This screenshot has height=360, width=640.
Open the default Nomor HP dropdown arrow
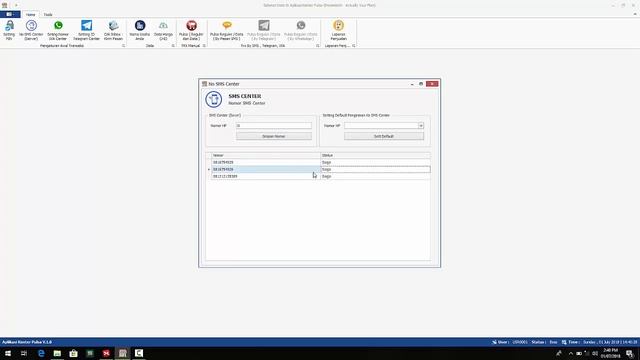point(421,126)
